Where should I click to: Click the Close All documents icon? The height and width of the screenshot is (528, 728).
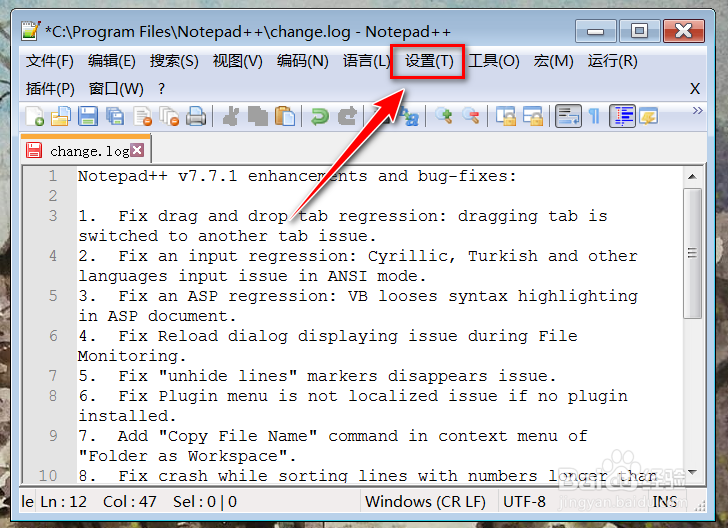169,116
